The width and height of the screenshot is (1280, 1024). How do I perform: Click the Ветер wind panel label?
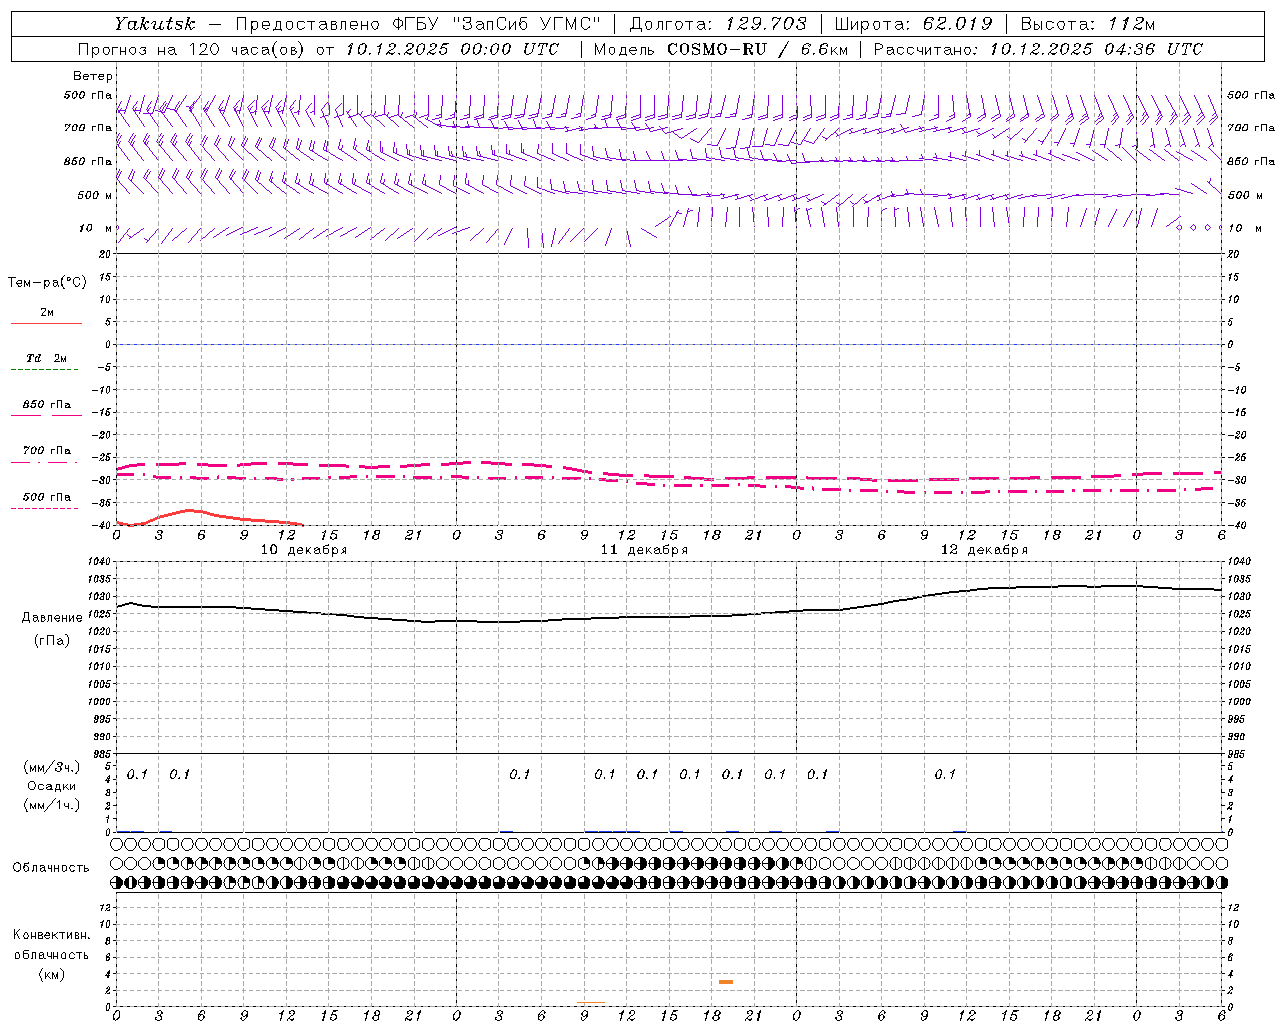[x=93, y=76]
